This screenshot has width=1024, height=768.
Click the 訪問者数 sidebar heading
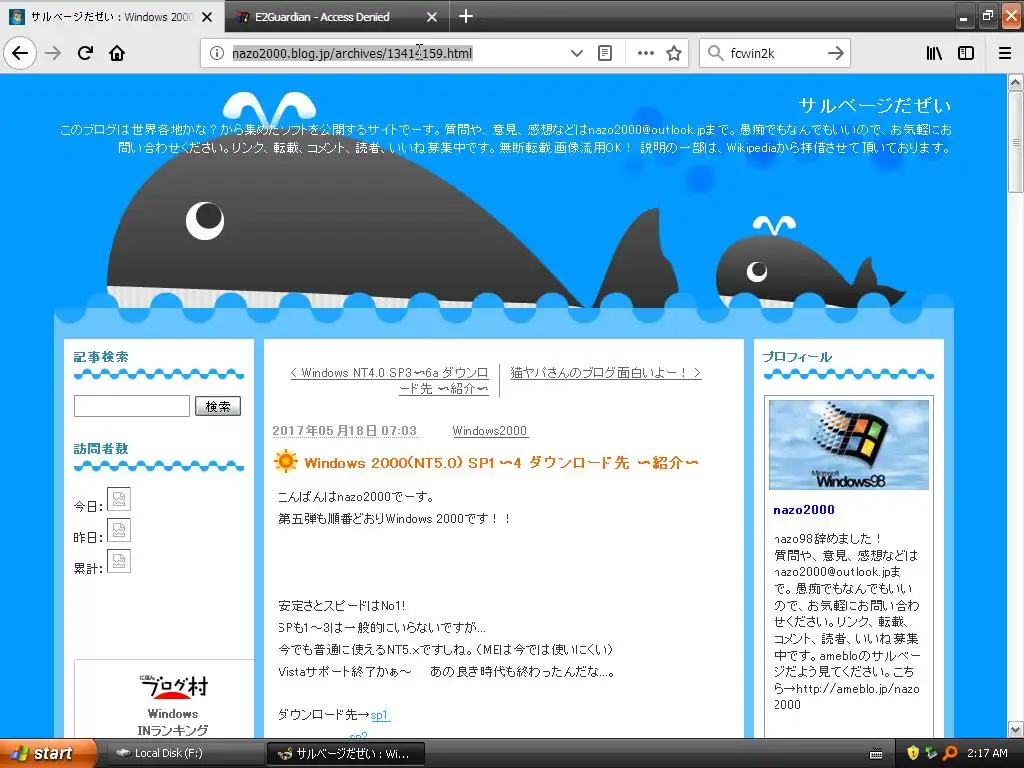coord(101,449)
